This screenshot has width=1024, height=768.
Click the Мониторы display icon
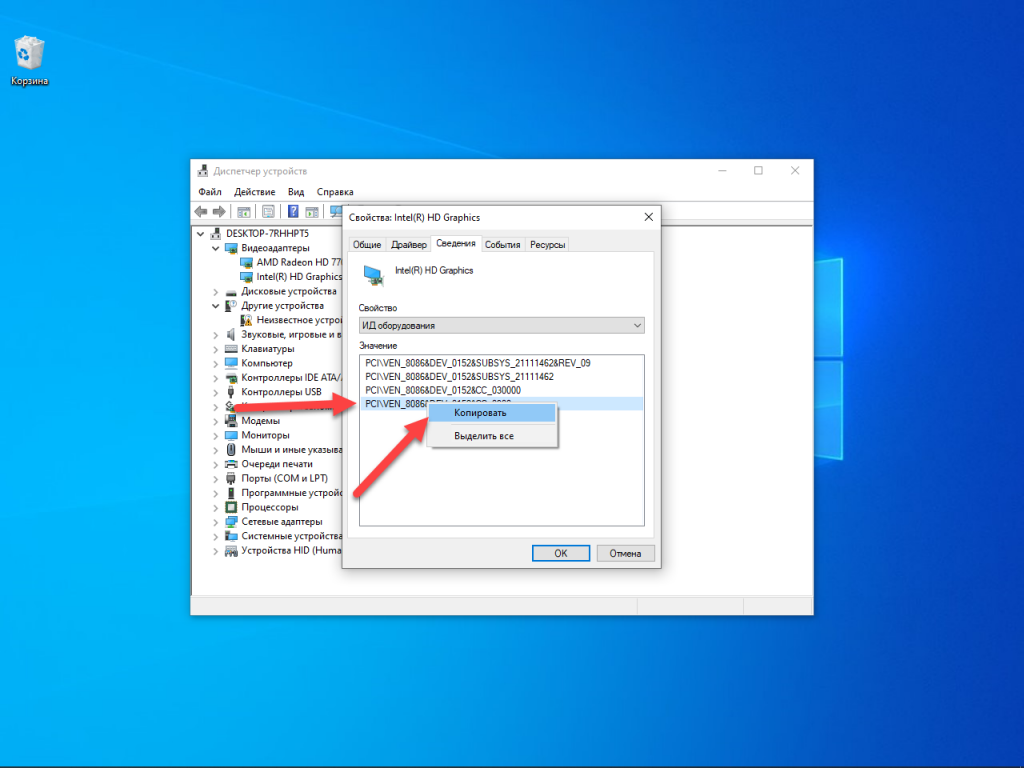pos(231,435)
